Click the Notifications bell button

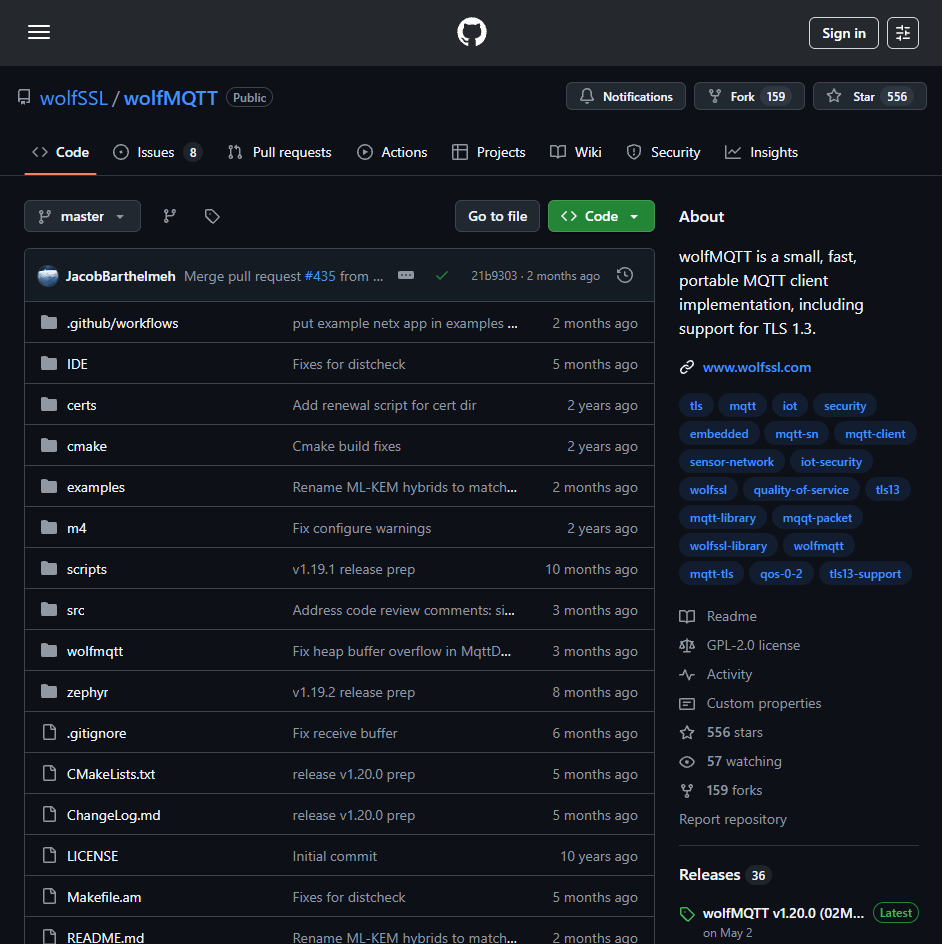(x=625, y=96)
